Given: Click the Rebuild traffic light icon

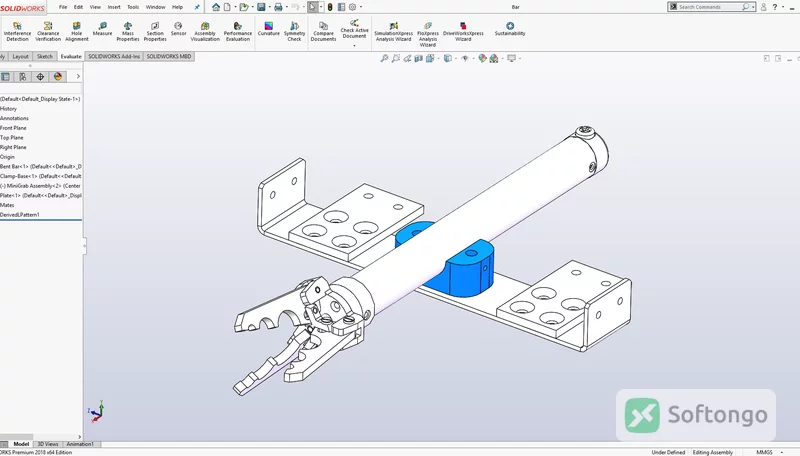Looking at the screenshot, I should (x=330, y=7).
